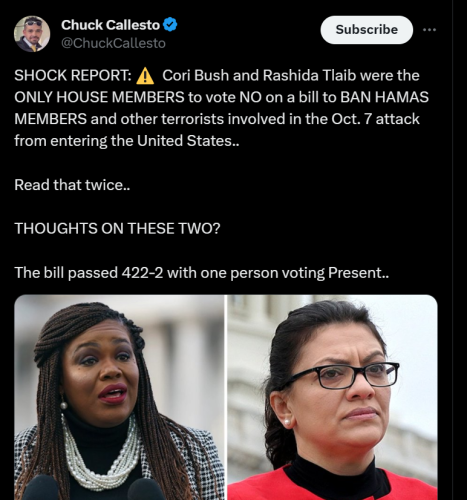Image resolution: width=467 pixels, height=500 pixels.
Task: Subscribe to Chuck Callesto
Action: [x=367, y=30]
